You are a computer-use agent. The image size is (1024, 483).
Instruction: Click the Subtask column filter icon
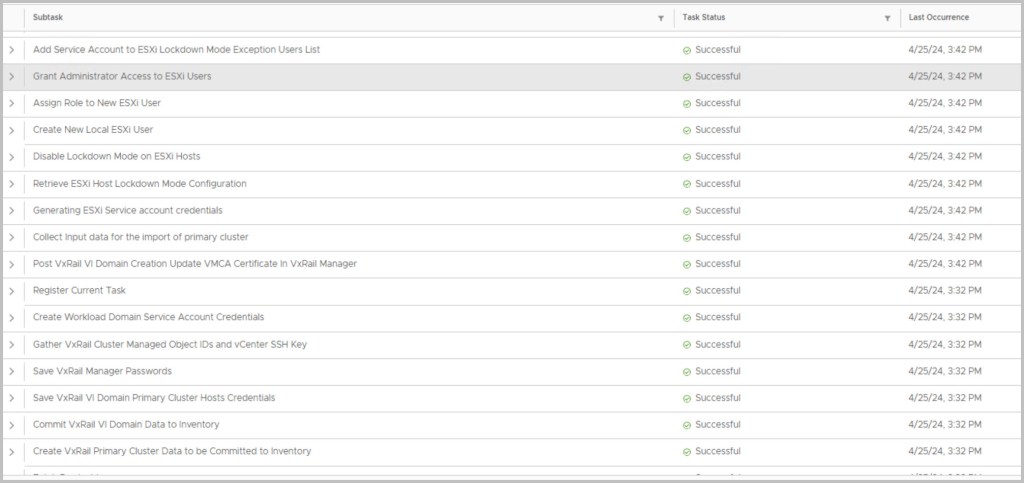pyautogui.click(x=660, y=18)
